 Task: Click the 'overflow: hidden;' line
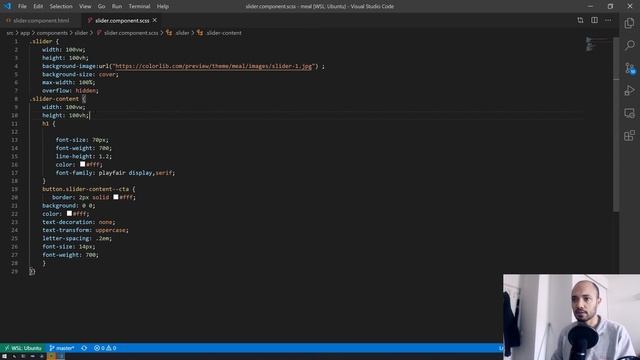(70, 91)
